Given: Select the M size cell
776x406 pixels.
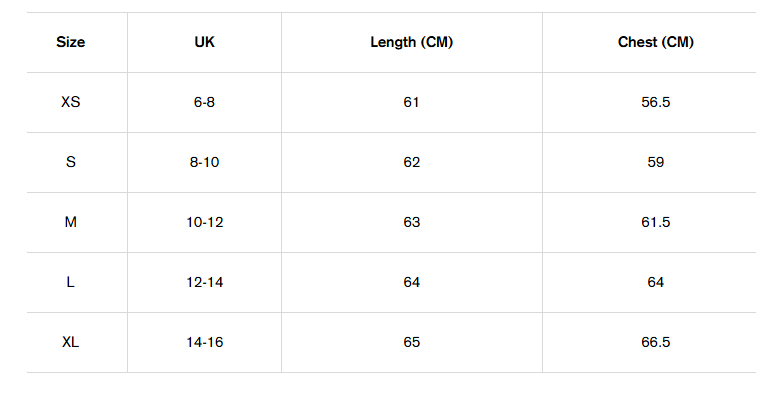Looking at the screenshot, I should [x=71, y=222].
